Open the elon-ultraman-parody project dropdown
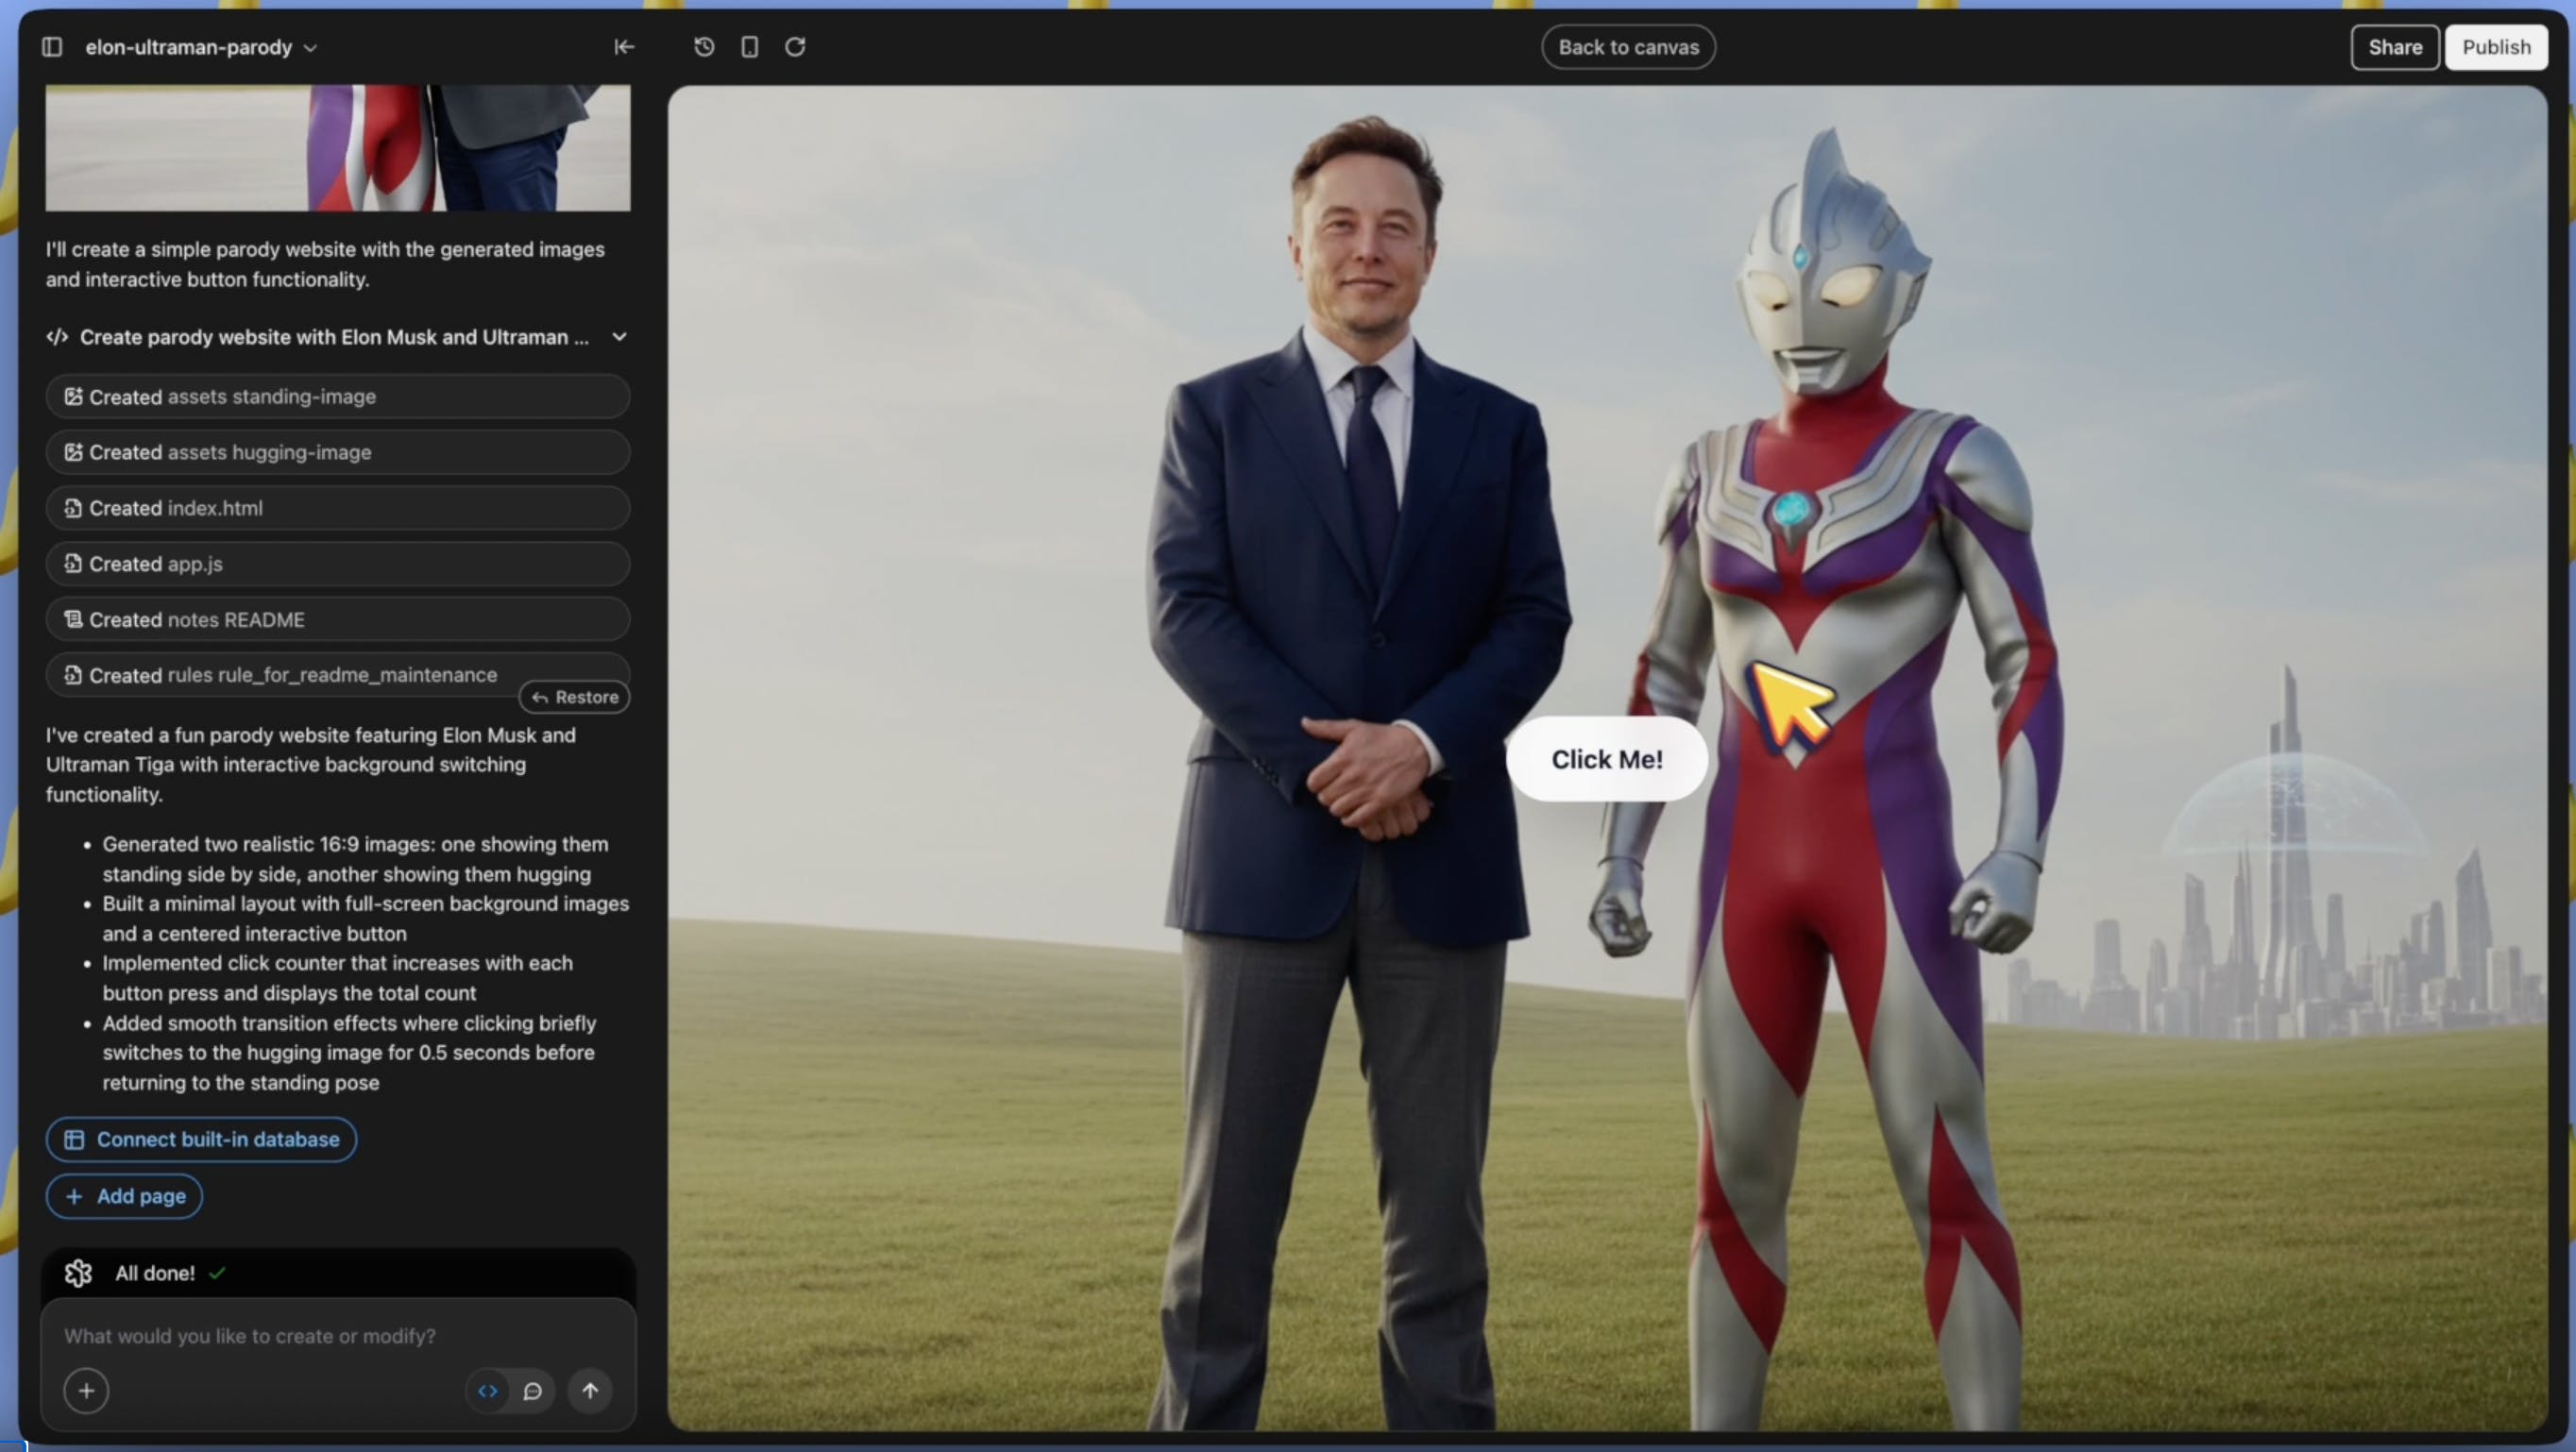This screenshot has width=2576, height=1452. (x=201, y=47)
